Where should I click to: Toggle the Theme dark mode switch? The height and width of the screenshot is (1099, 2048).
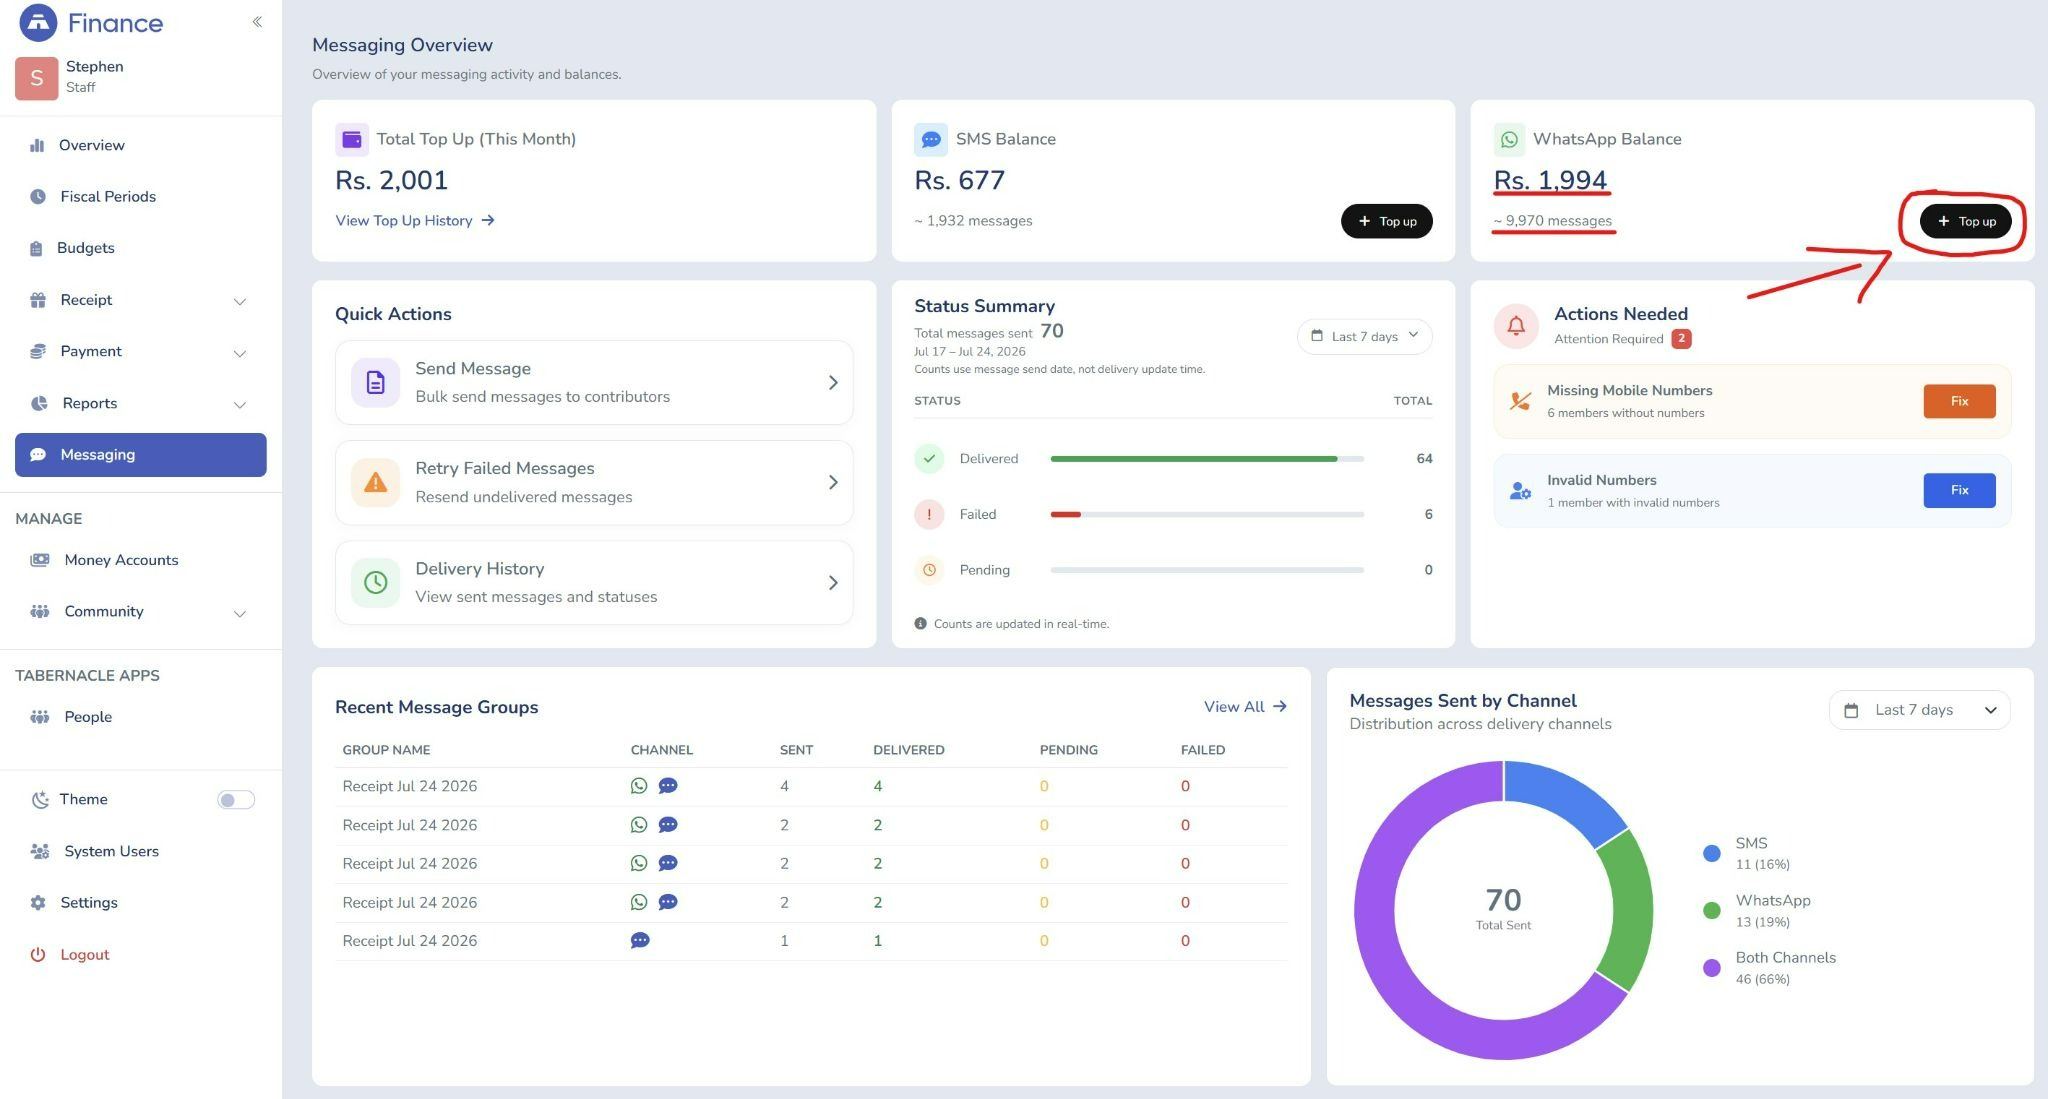coord(236,800)
